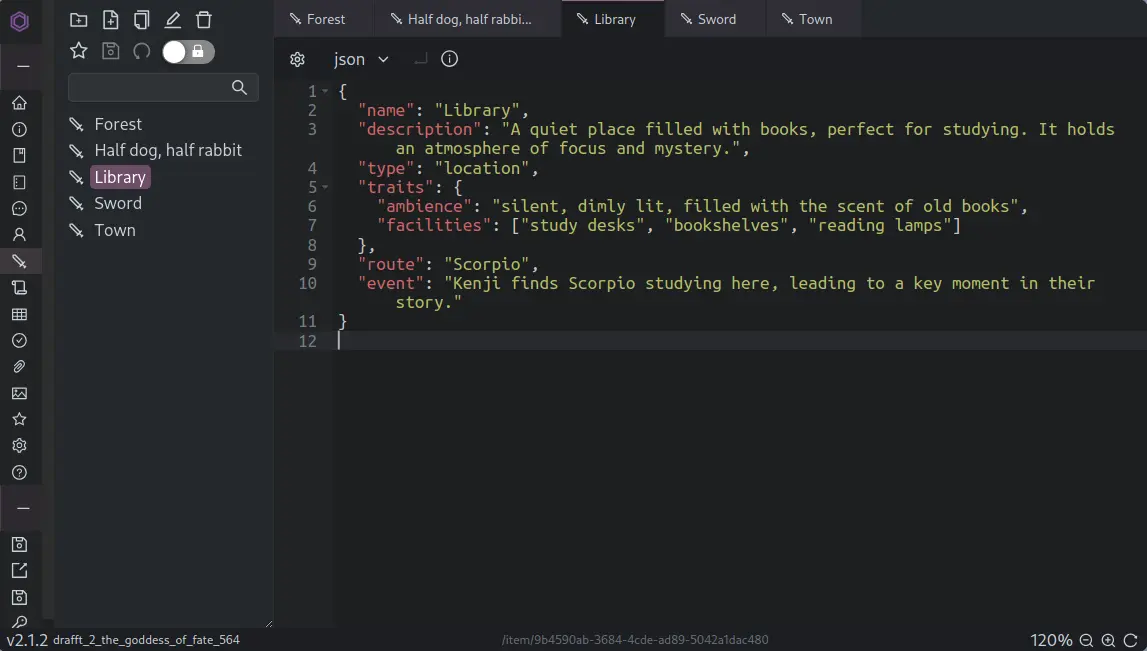This screenshot has height=651, width=1147.
Task: Duplicate the current item
Action: click(141, 19)
